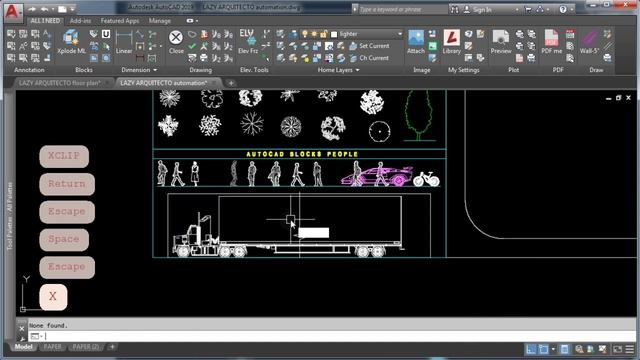Click the red PDF page icon in Plot panel
Image resolution: width=640 pixels, height=360 pixels.
(x=519, y=58)
